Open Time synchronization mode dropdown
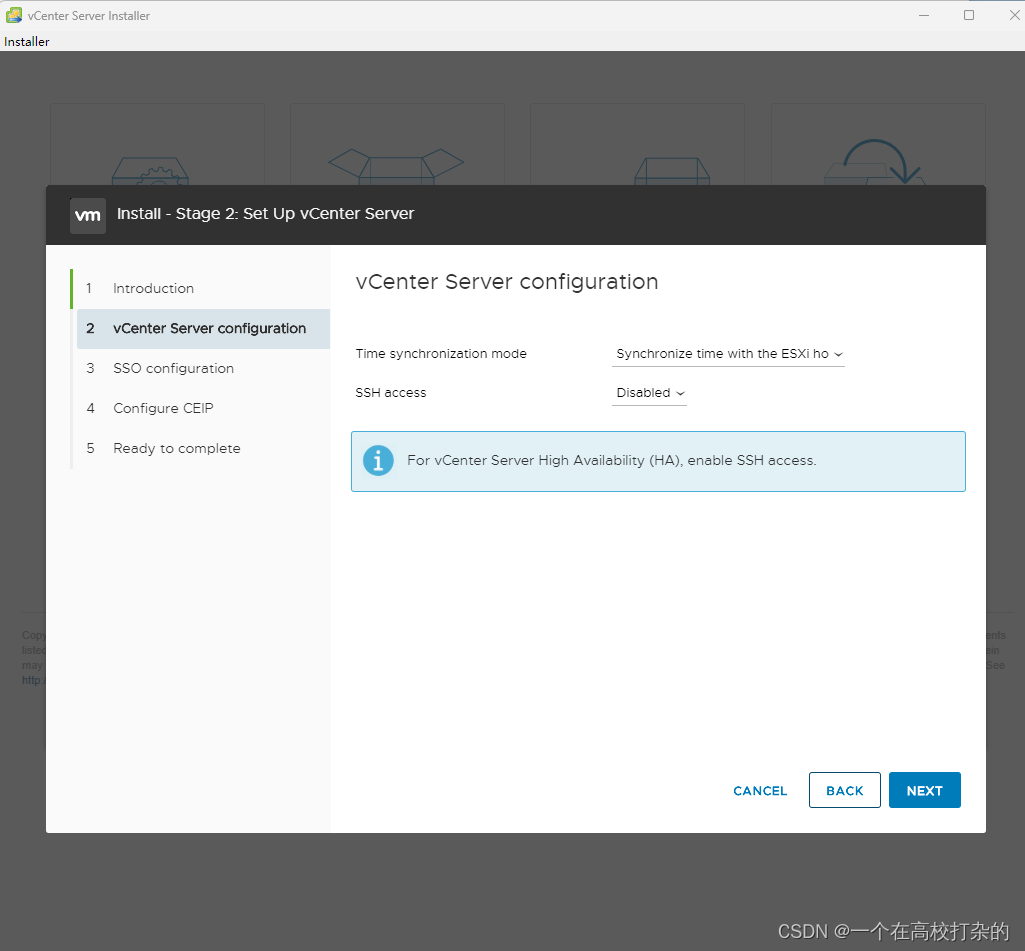Image resolution: width=1025 pixels, height=951 pixels. (728, 354)
